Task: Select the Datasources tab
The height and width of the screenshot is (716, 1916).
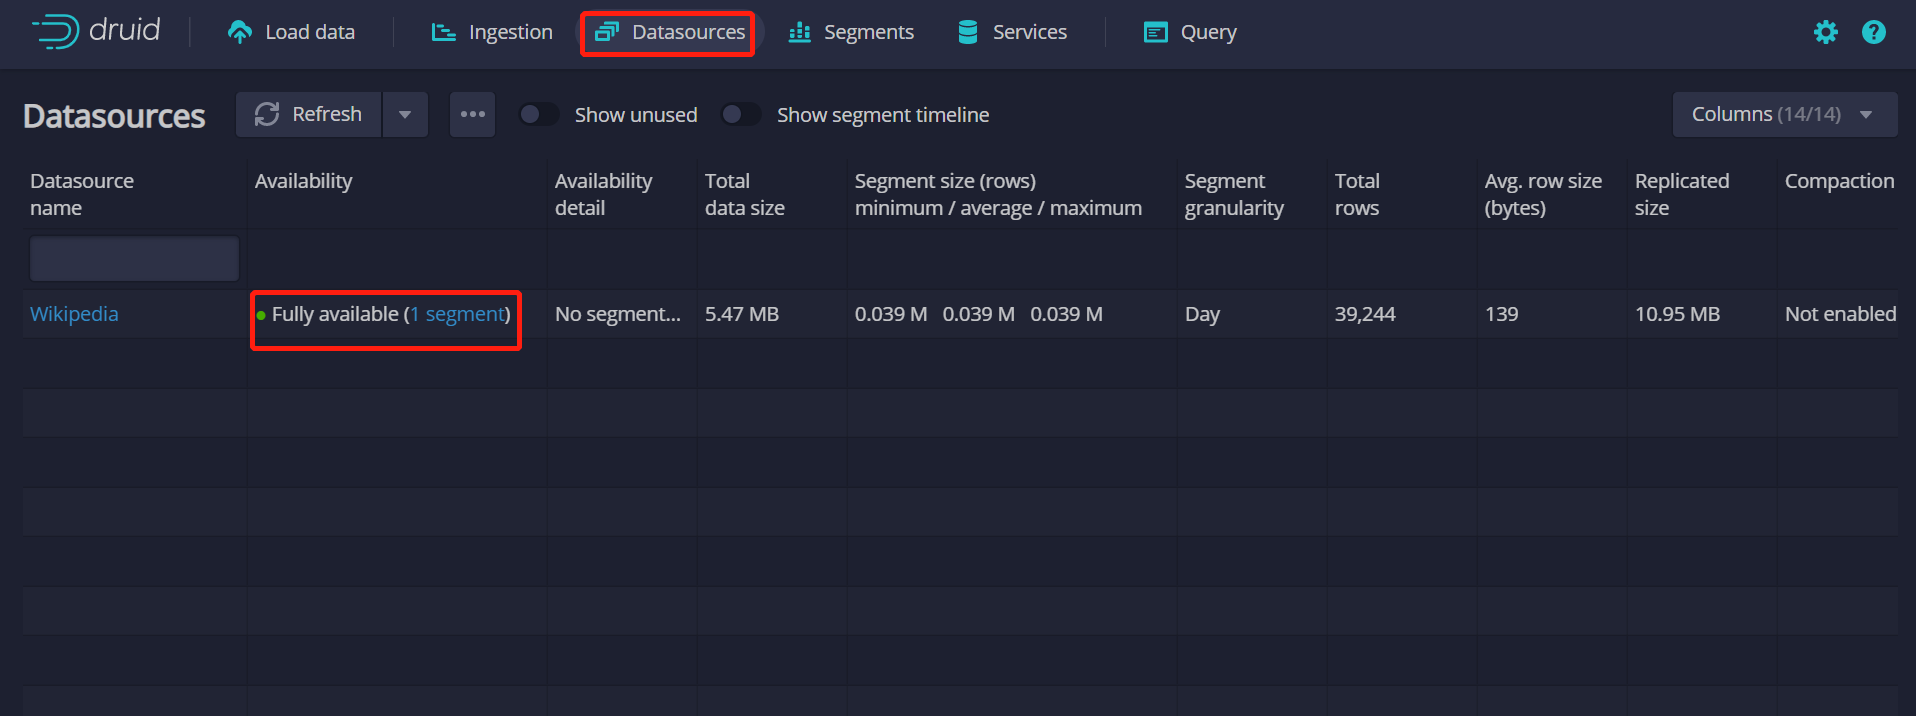Action: coord(669,32)
